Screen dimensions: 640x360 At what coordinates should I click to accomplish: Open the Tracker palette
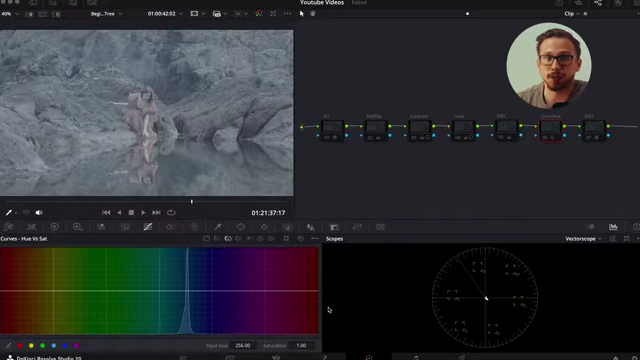pos(264,227)
